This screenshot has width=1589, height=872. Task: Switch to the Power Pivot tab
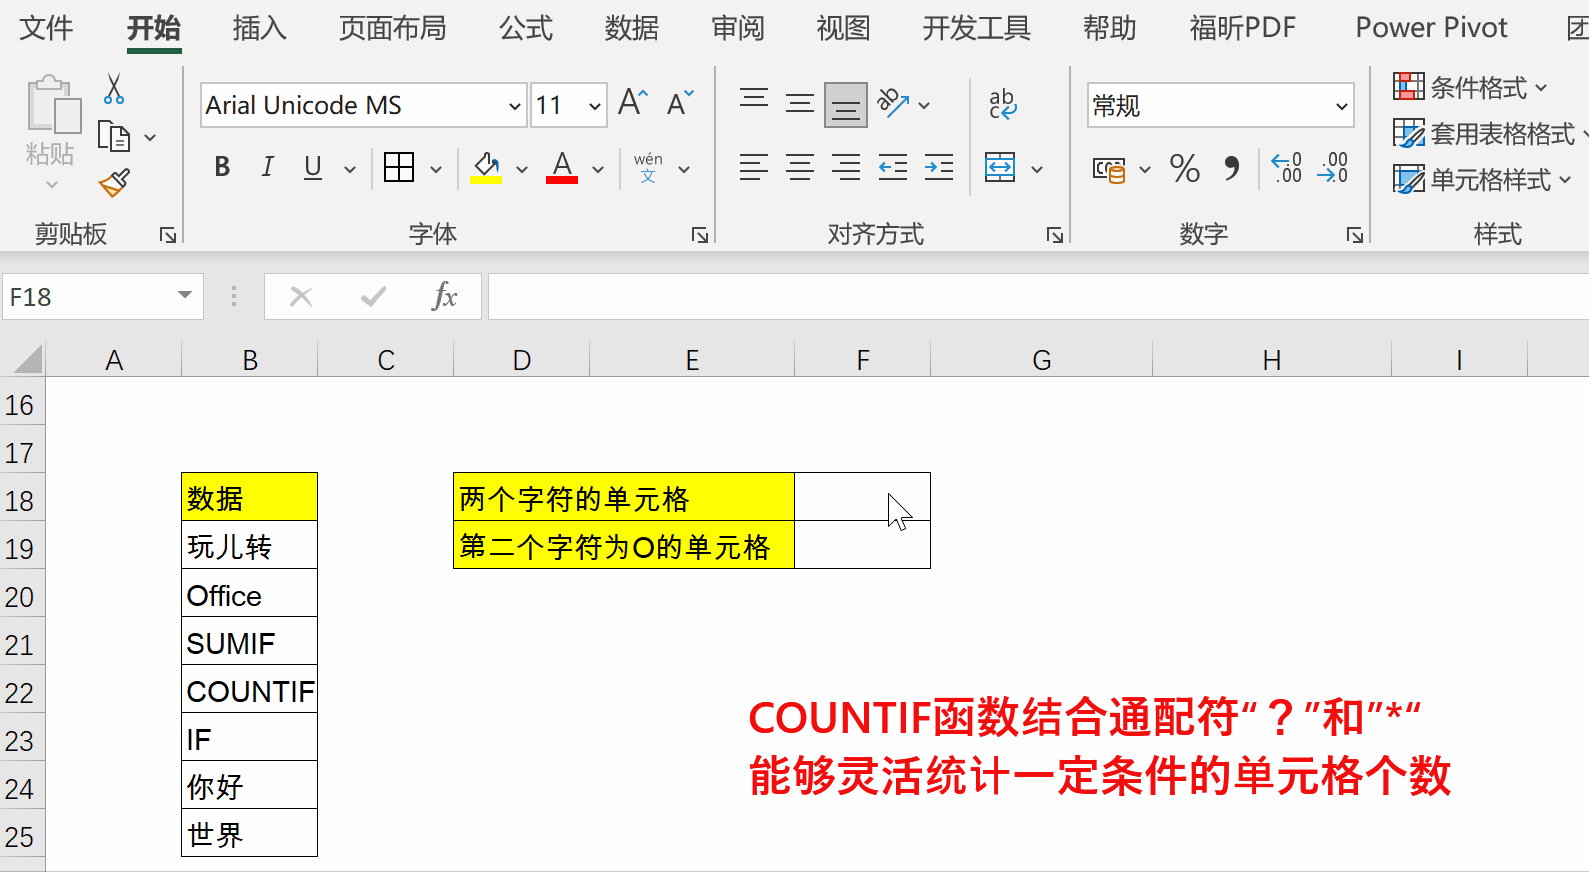pyautogui.click(x=1431, y=28)
